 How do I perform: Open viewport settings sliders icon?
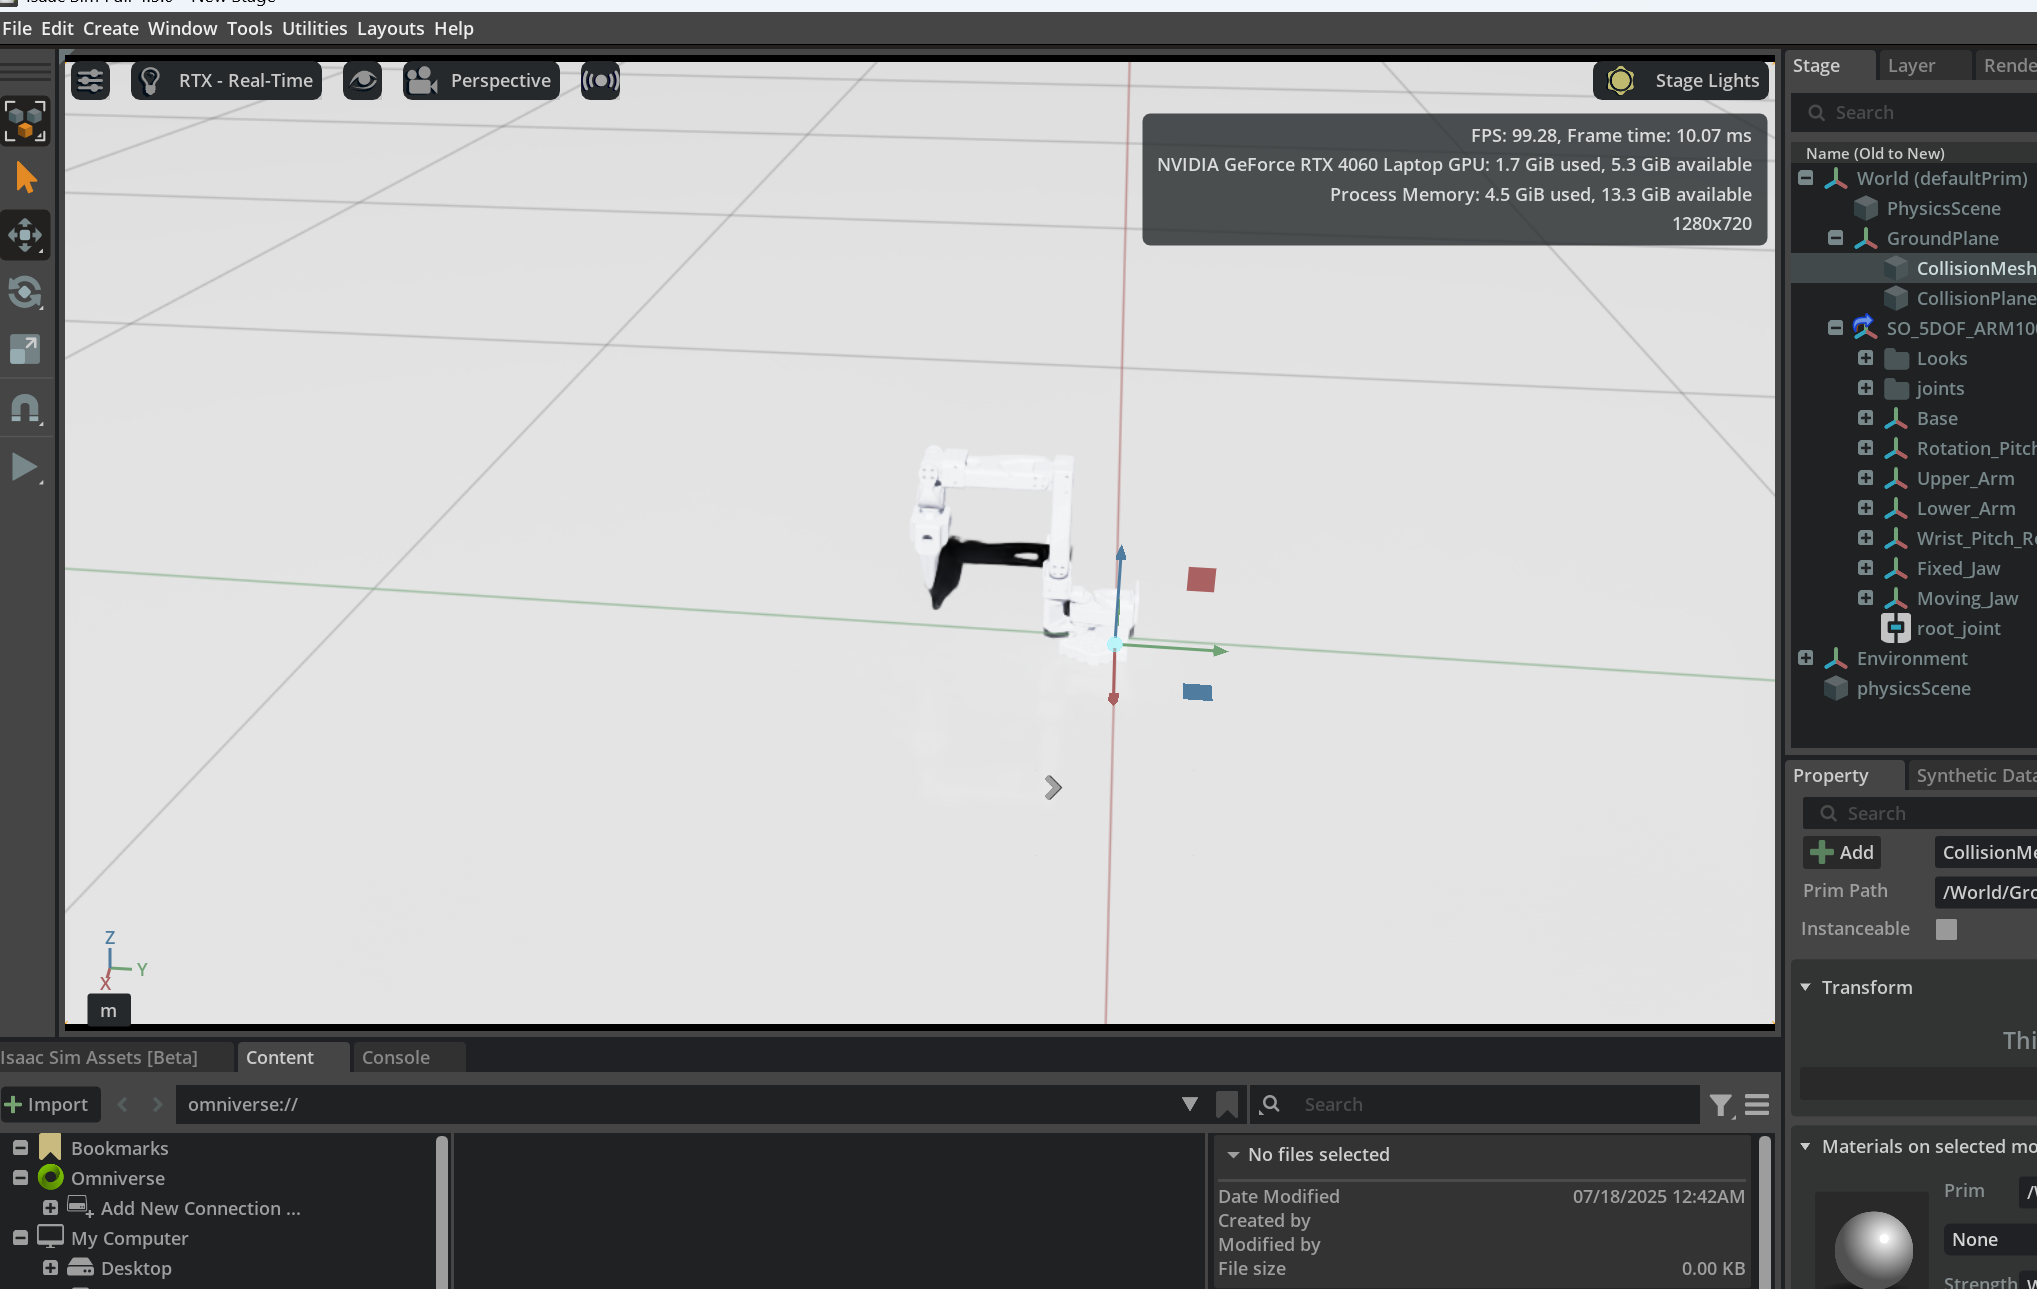[x=90, y=80]
